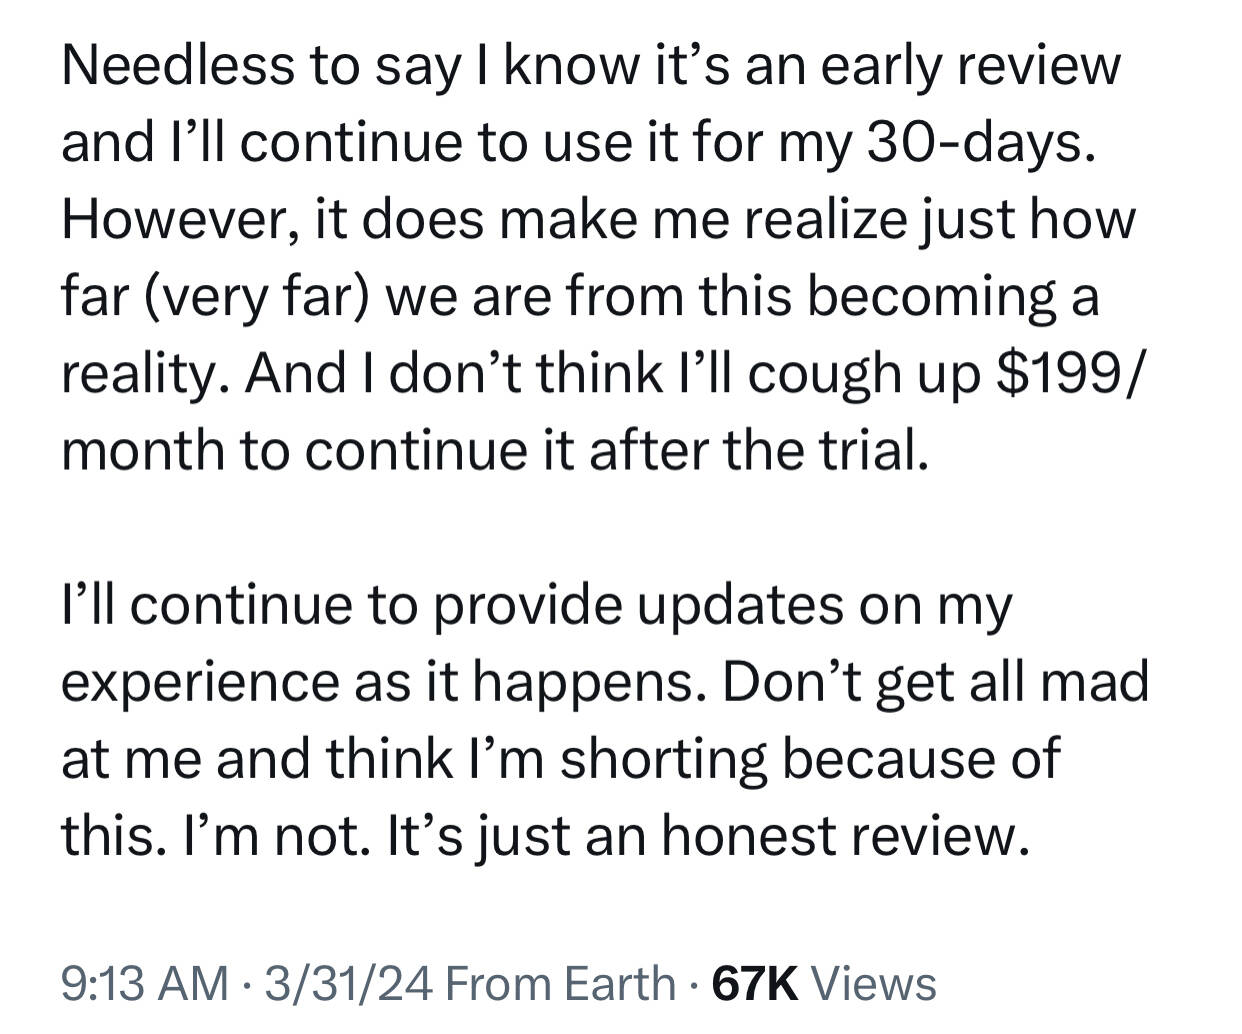Click the $199/ price text
The image size is (1242, 1034).
[1069, 373]
